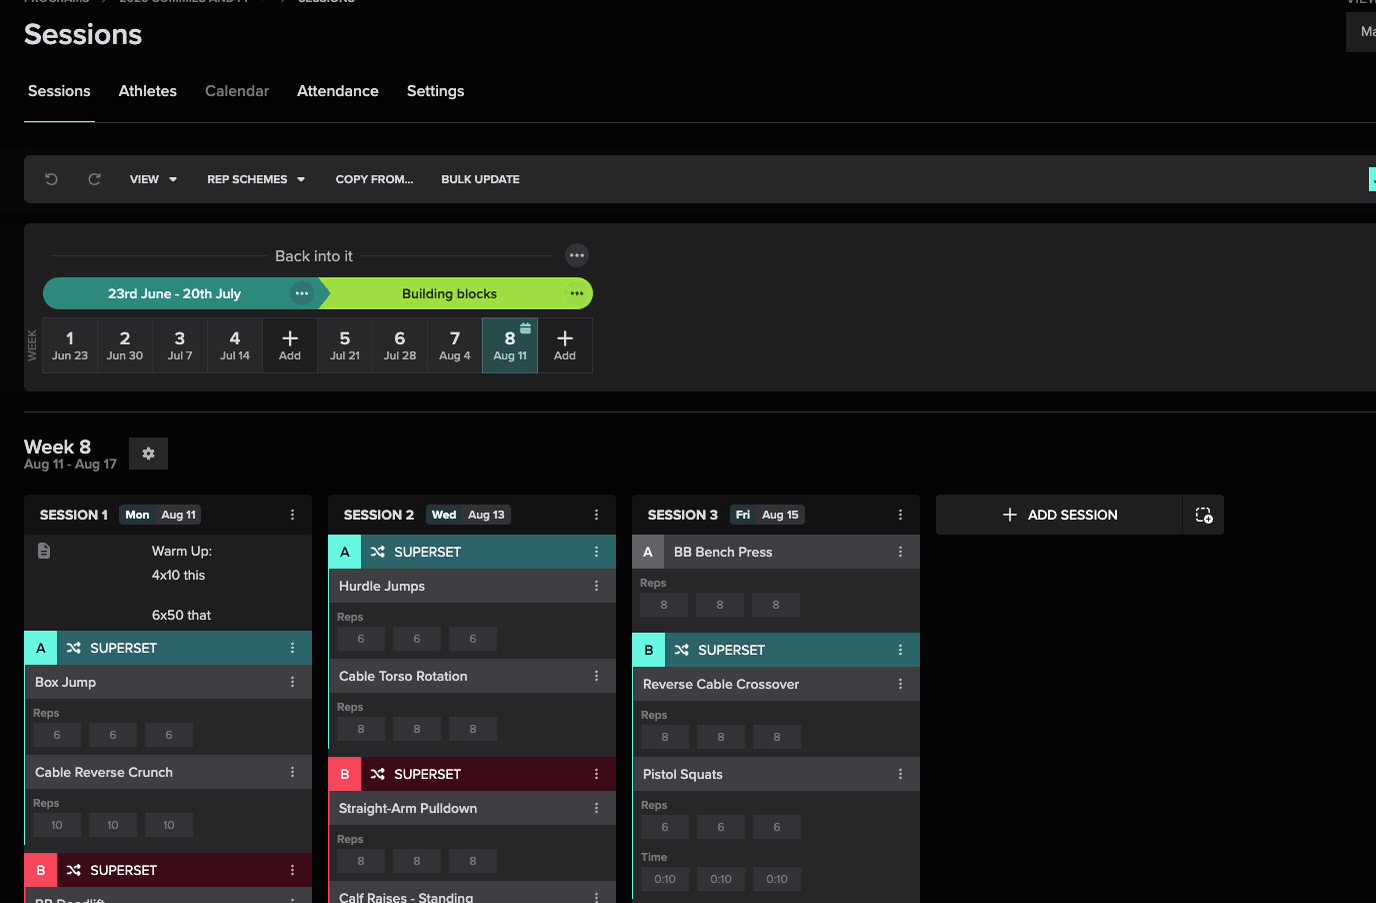Click Bulk Update button

point(481,179)
